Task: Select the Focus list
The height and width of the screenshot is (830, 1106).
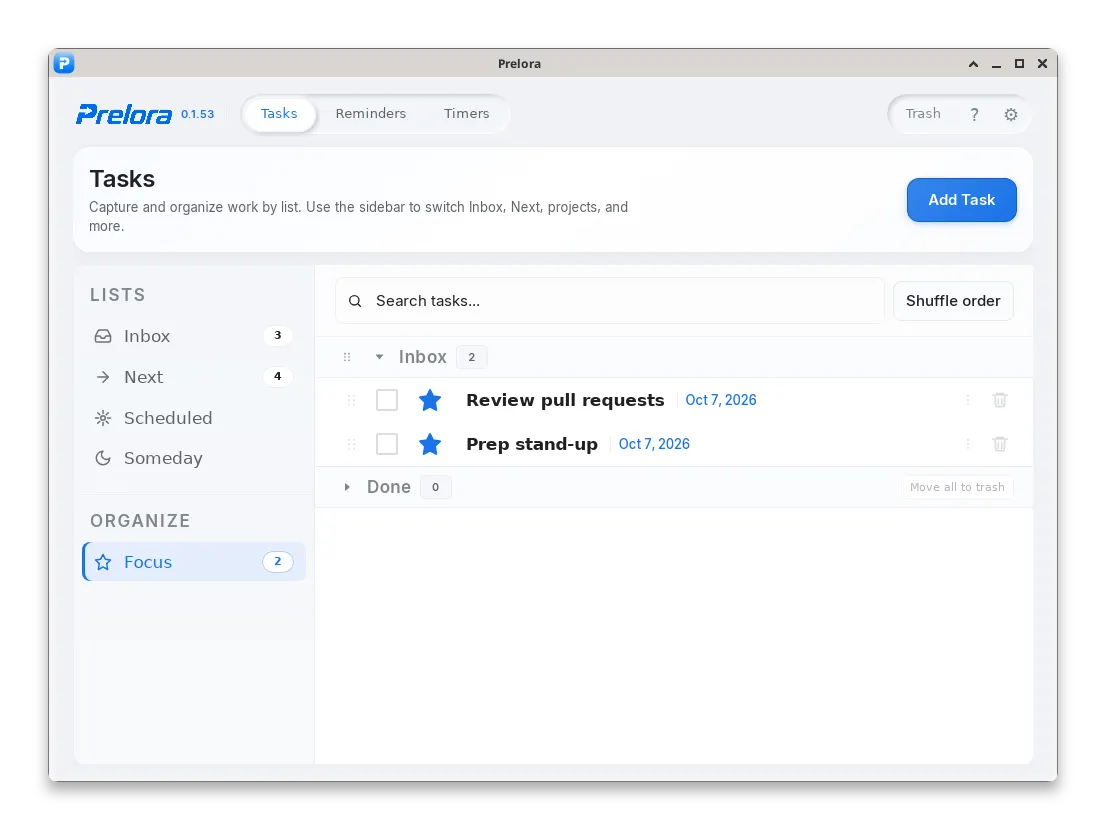Action: 193,562
